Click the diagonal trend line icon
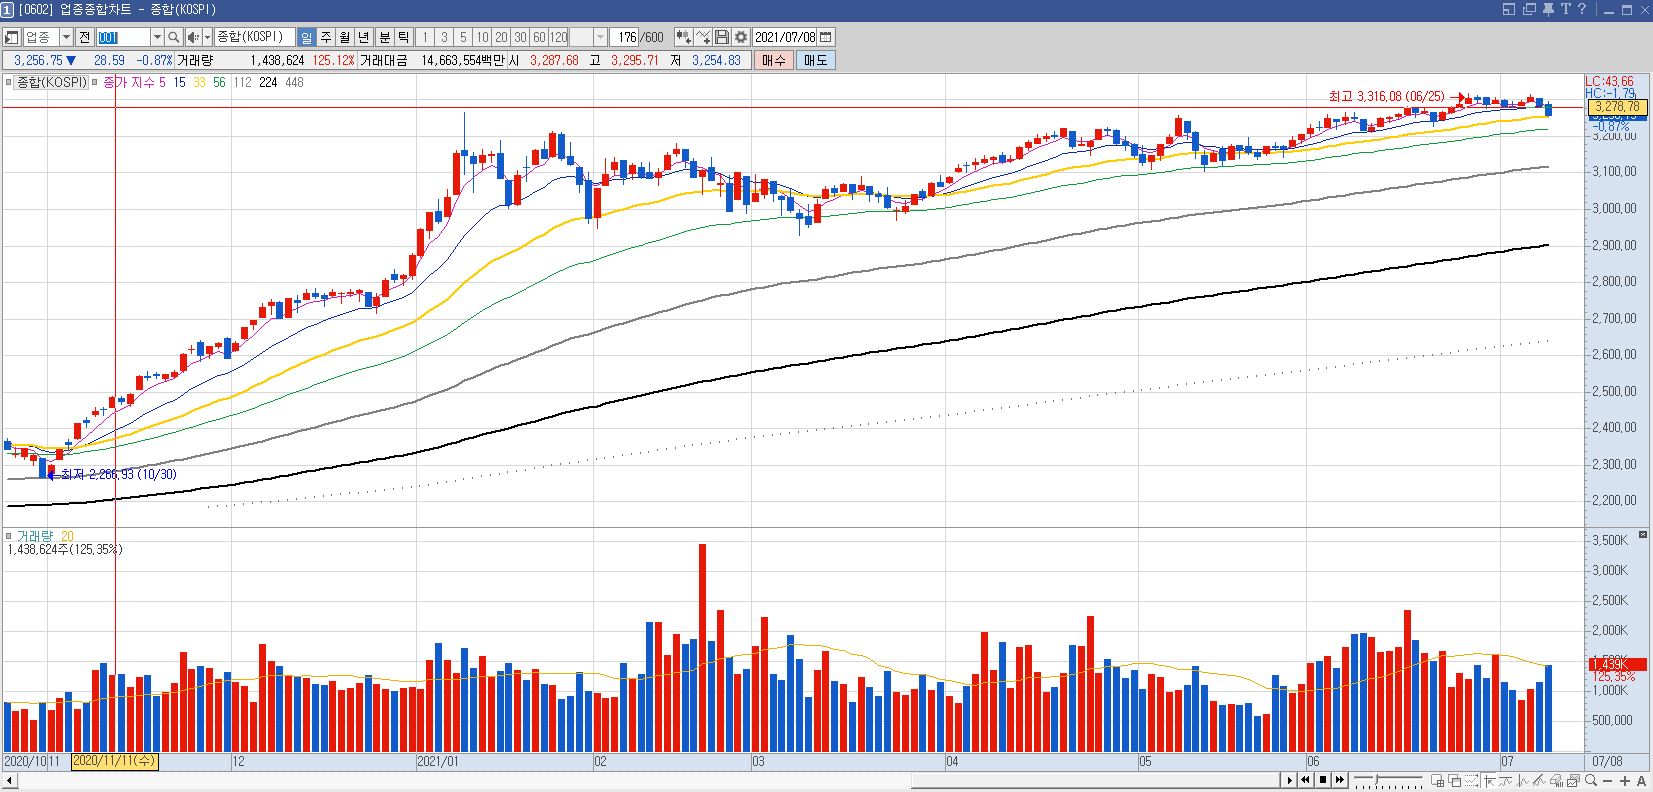1653x792 pixels. [x=1539, y=780]
